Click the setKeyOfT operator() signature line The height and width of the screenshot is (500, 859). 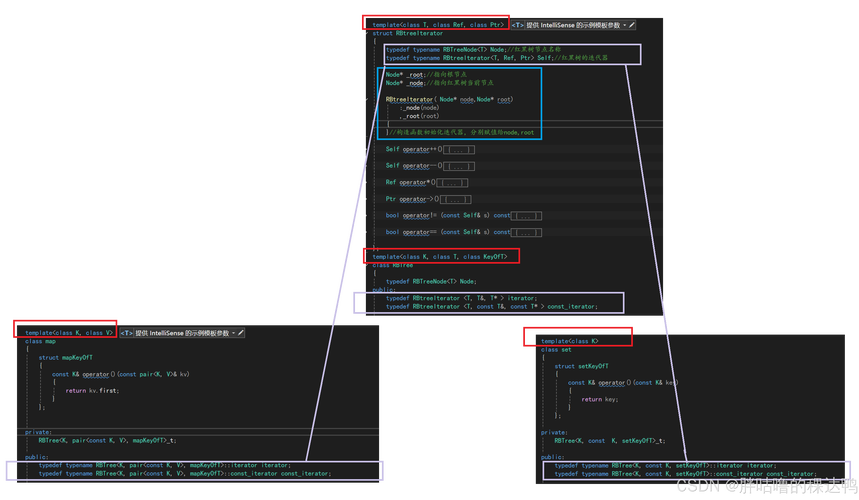[x=623, y=383]
